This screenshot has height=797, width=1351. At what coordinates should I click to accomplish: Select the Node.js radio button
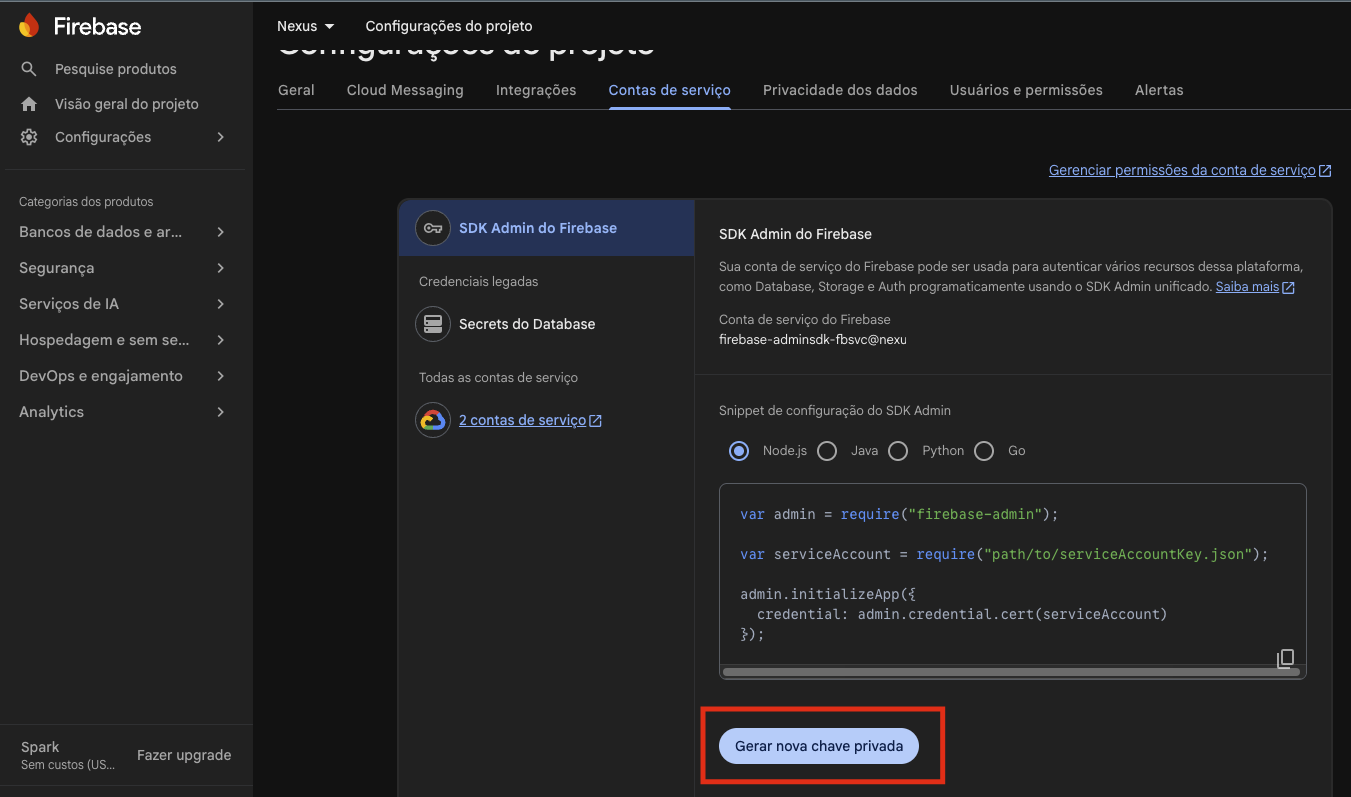click(739, 451)
